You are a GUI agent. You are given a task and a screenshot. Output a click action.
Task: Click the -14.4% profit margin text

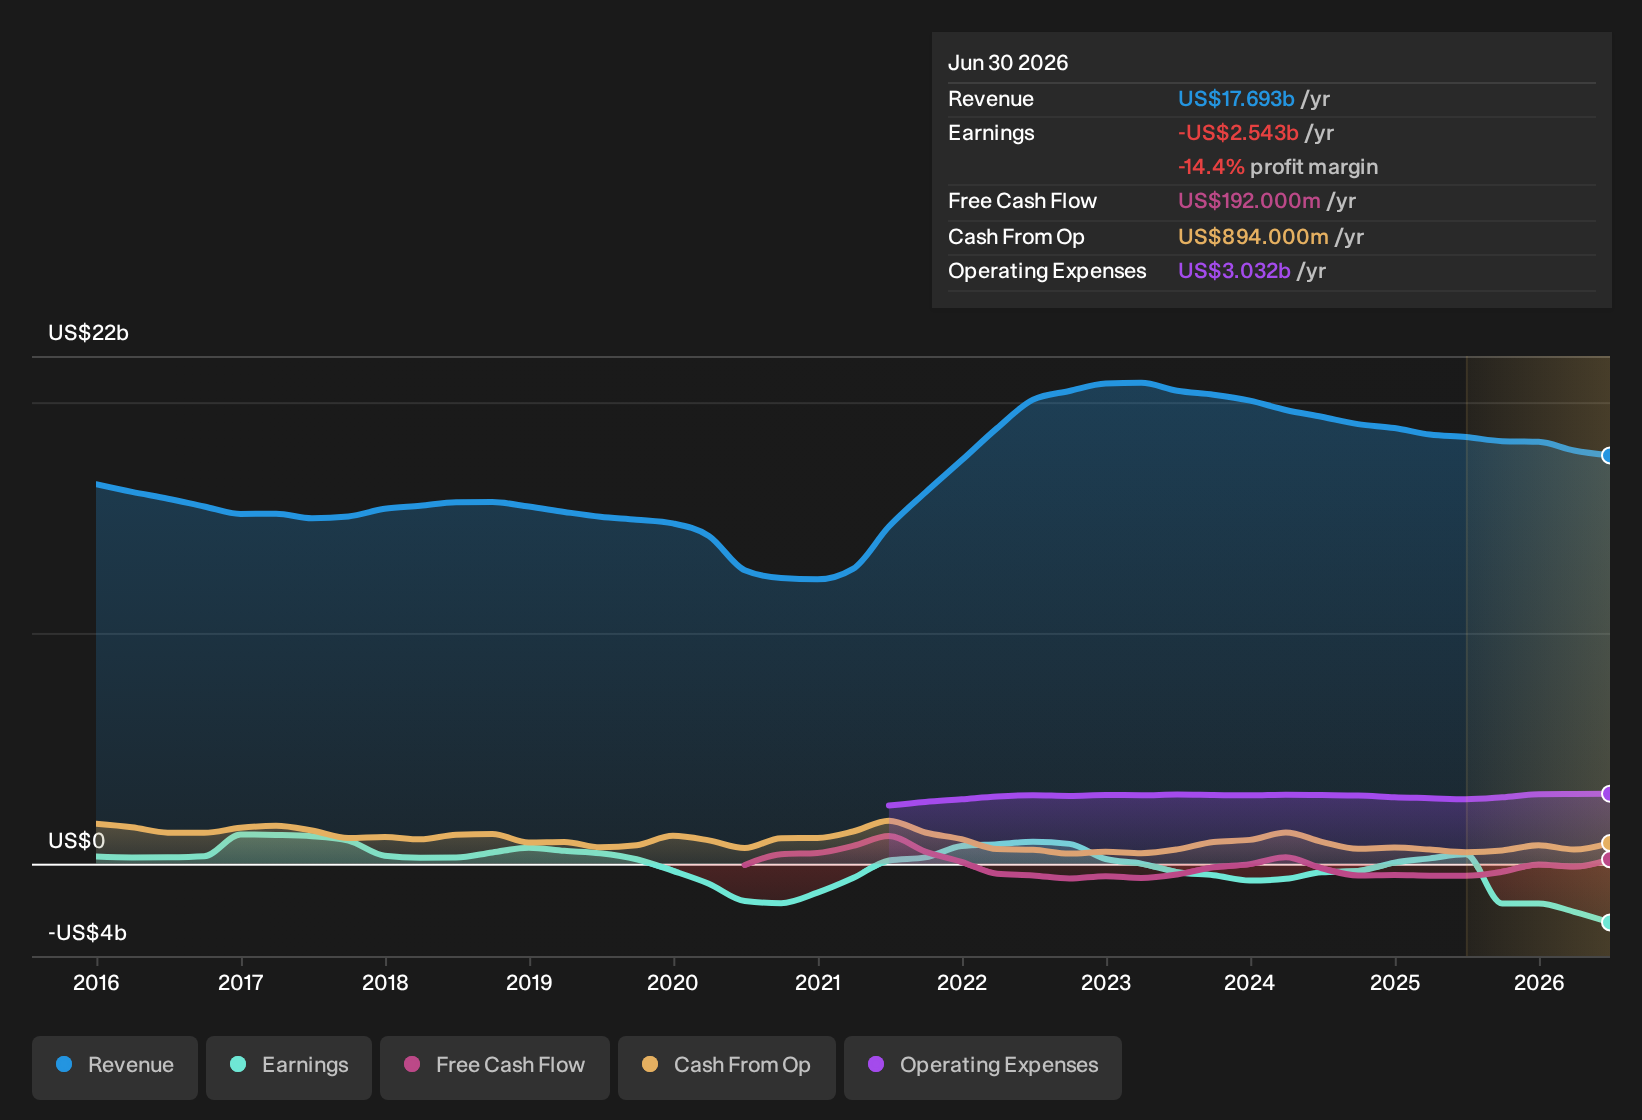[x=1278, y=167]
